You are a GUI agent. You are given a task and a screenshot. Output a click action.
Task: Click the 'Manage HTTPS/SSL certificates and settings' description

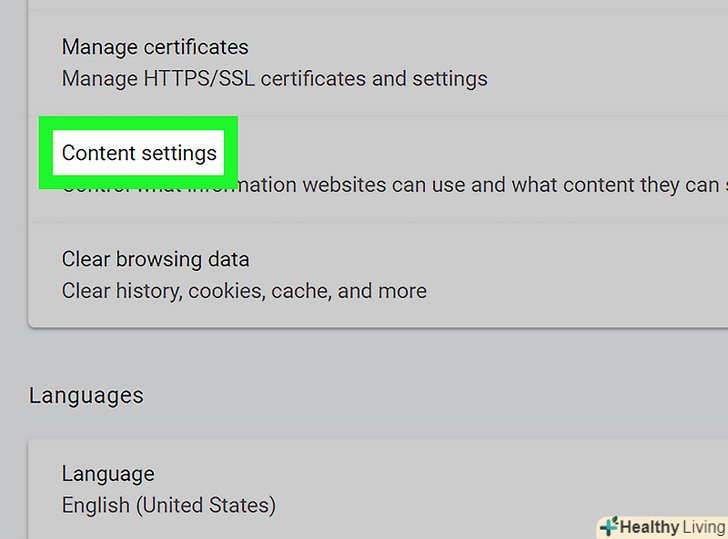click(274, 78)
